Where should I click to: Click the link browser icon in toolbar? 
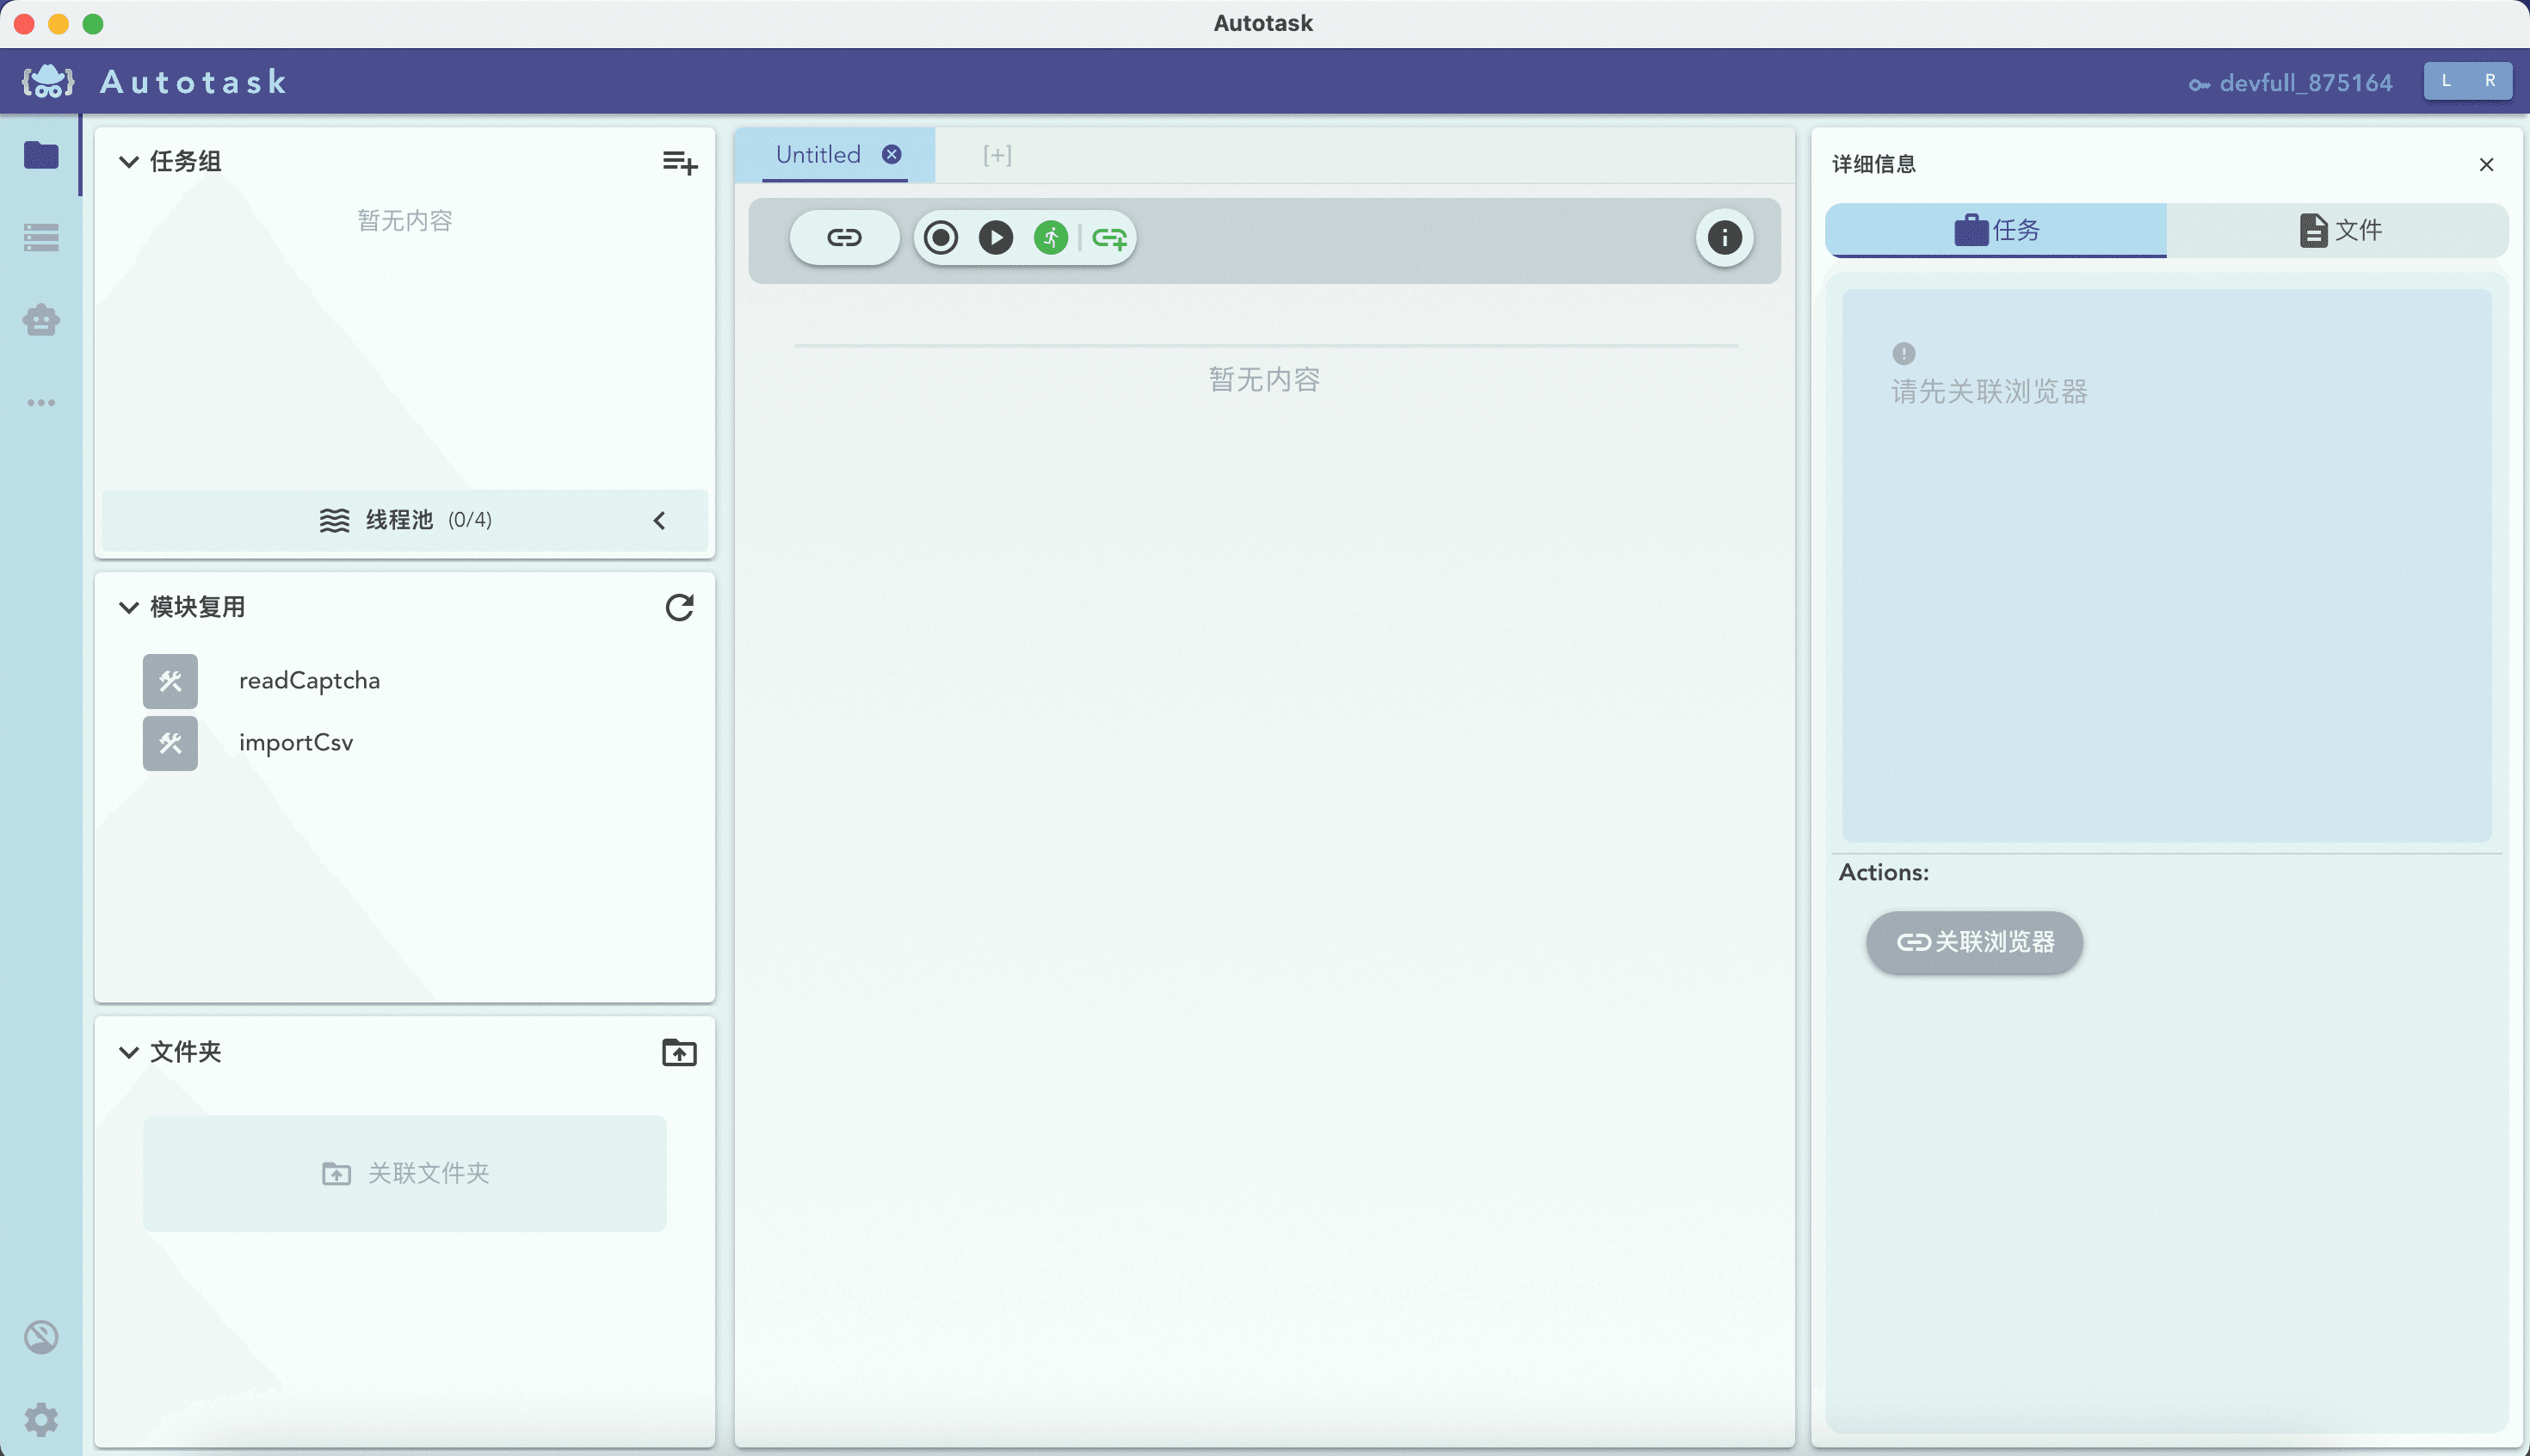[844, 238]
